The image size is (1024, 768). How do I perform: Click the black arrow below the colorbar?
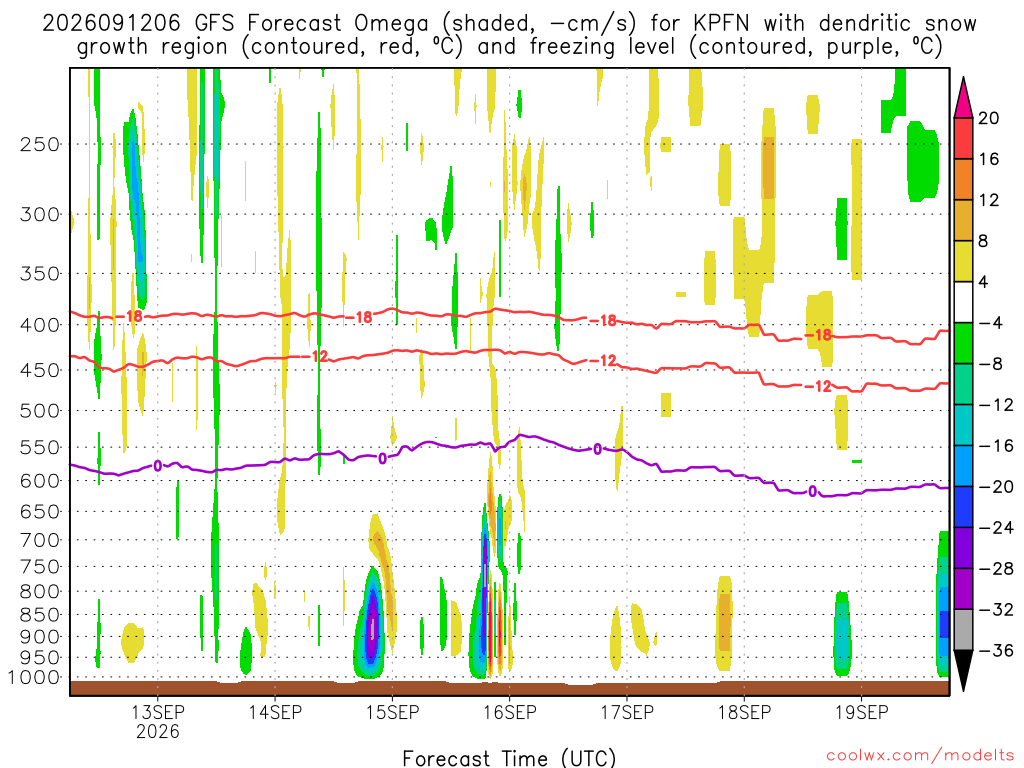pos(963,671)
